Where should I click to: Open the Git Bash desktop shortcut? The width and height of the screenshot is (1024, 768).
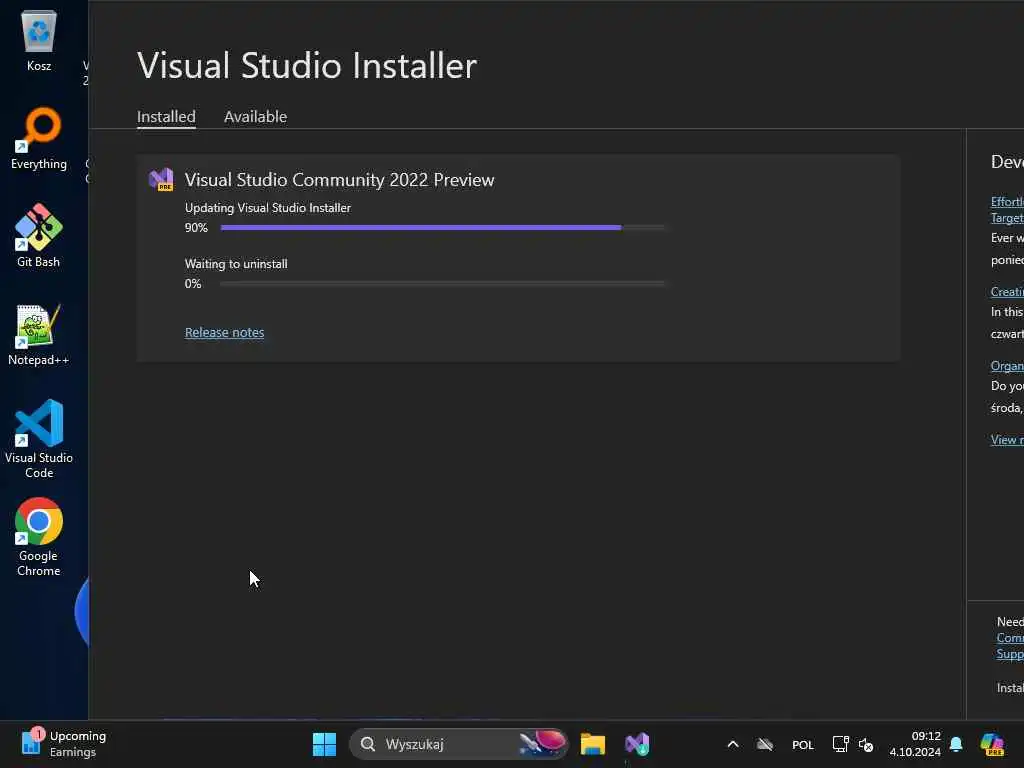[x=39, y=236]
